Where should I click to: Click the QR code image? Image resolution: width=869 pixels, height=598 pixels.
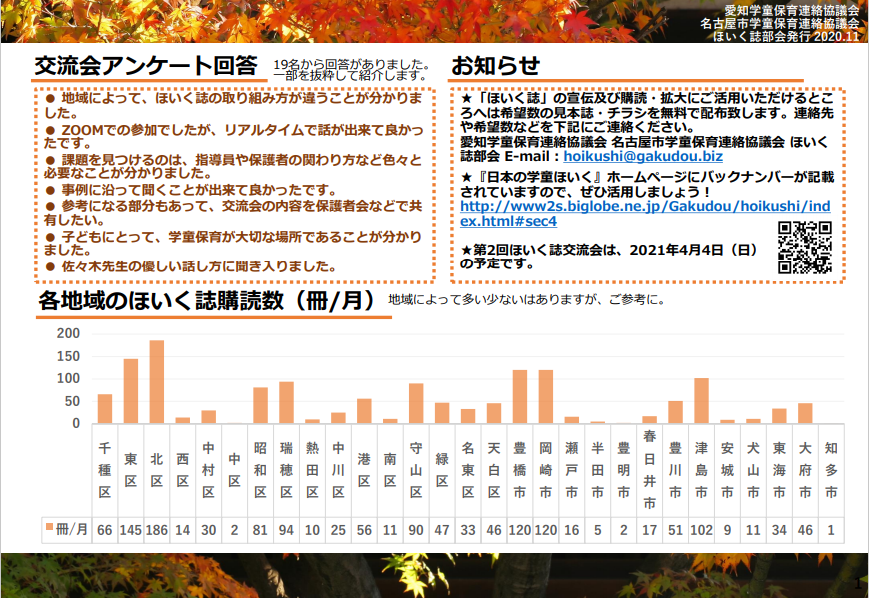pyautogui.click(x=805, y=247)
